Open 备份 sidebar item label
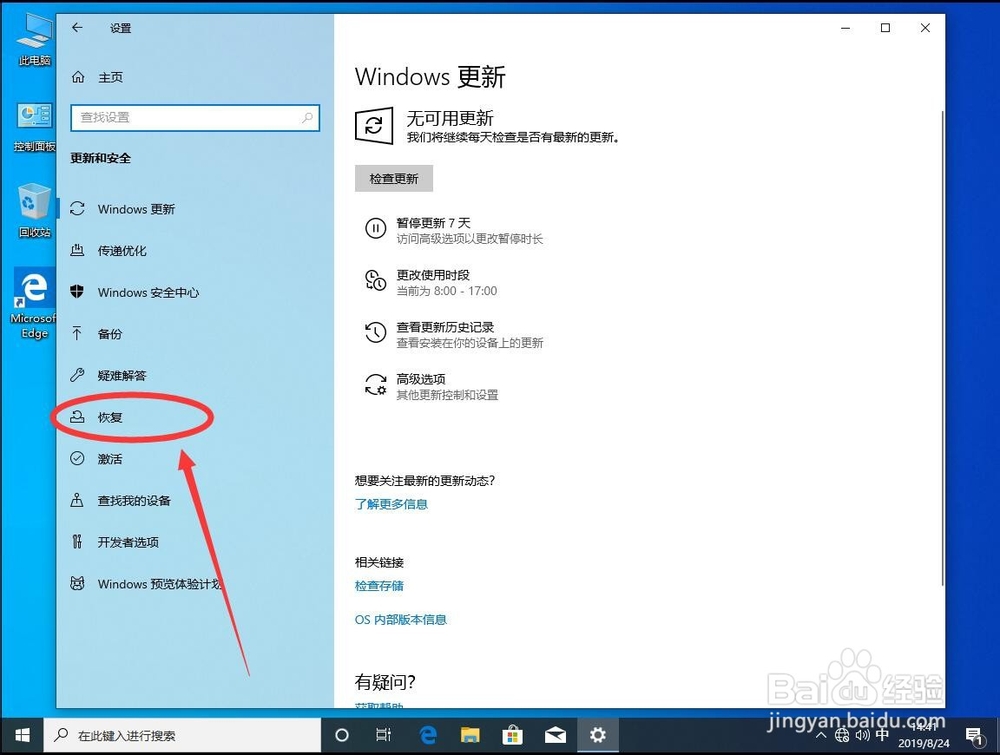 (x=110, y=334)
